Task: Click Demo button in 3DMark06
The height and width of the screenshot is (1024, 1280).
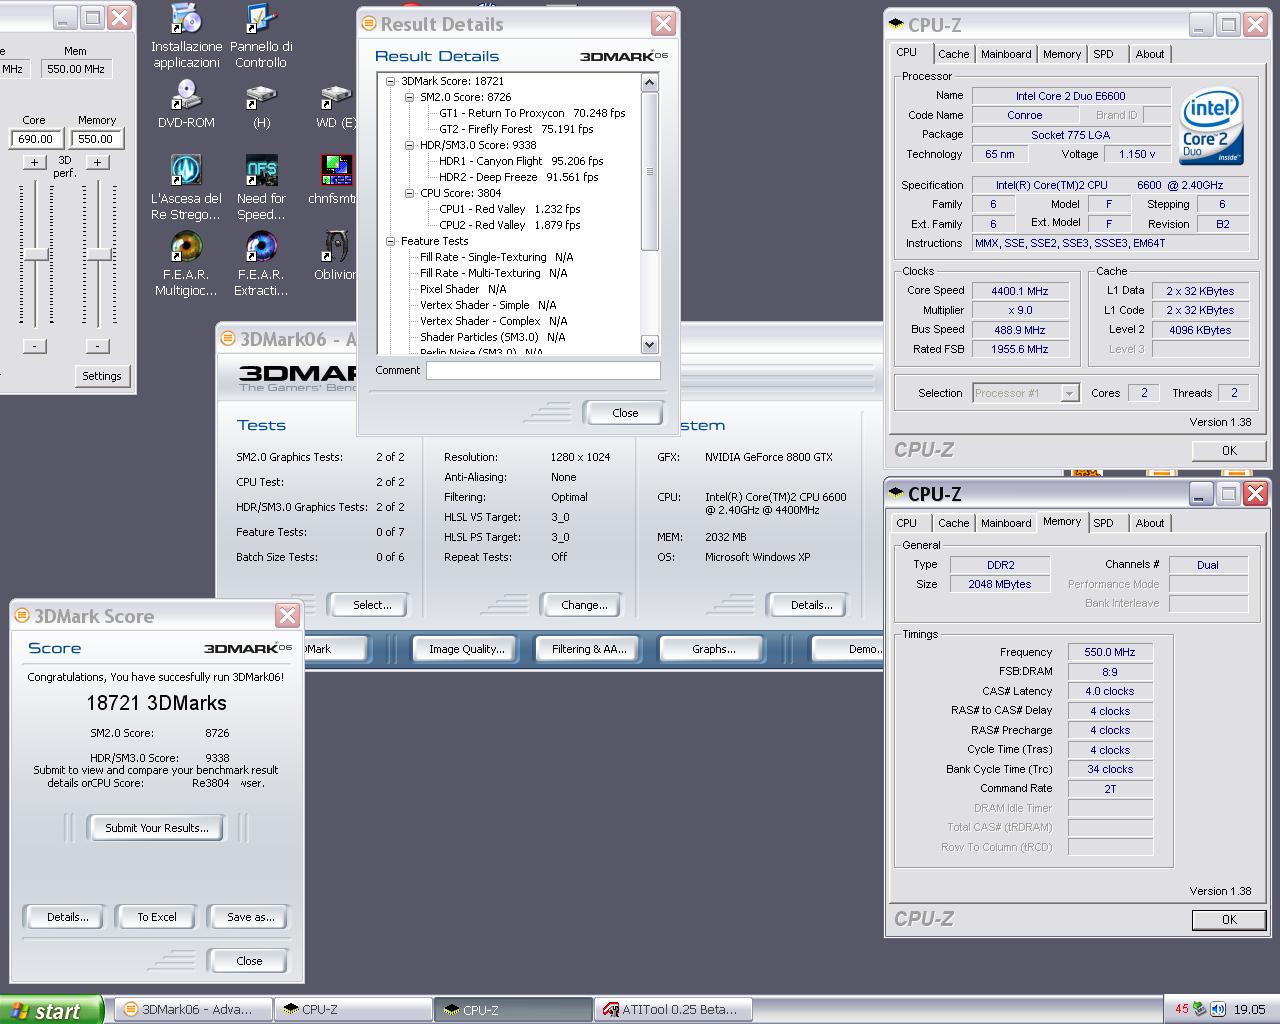Action: click(850, 649)
